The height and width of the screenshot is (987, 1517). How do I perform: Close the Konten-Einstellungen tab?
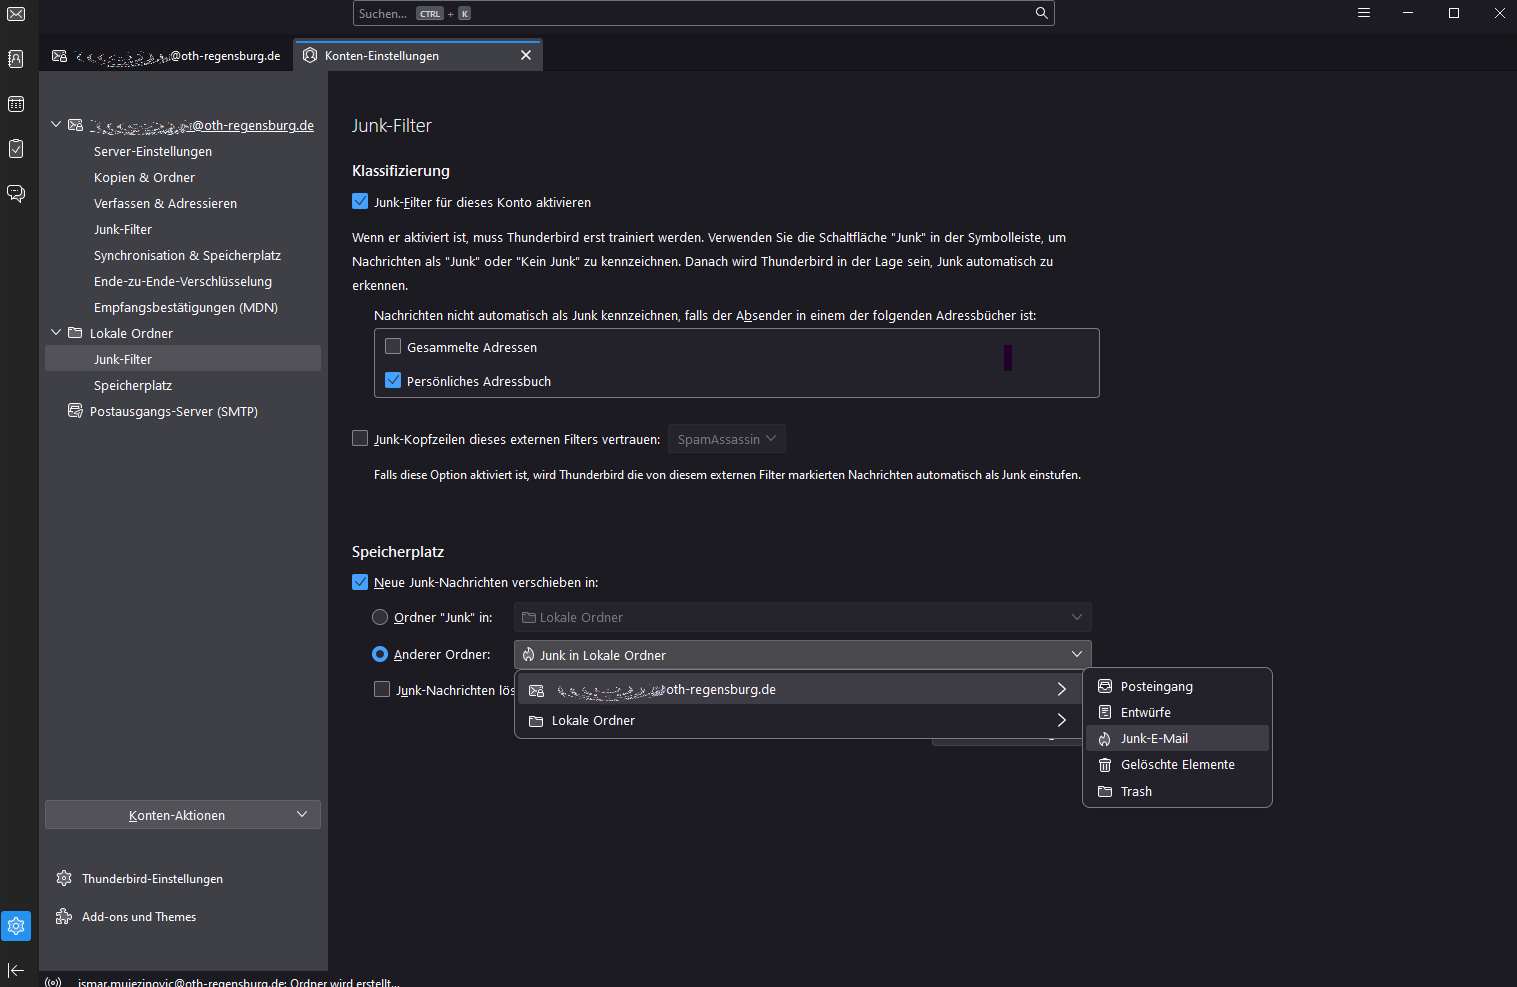click(526, 56)
